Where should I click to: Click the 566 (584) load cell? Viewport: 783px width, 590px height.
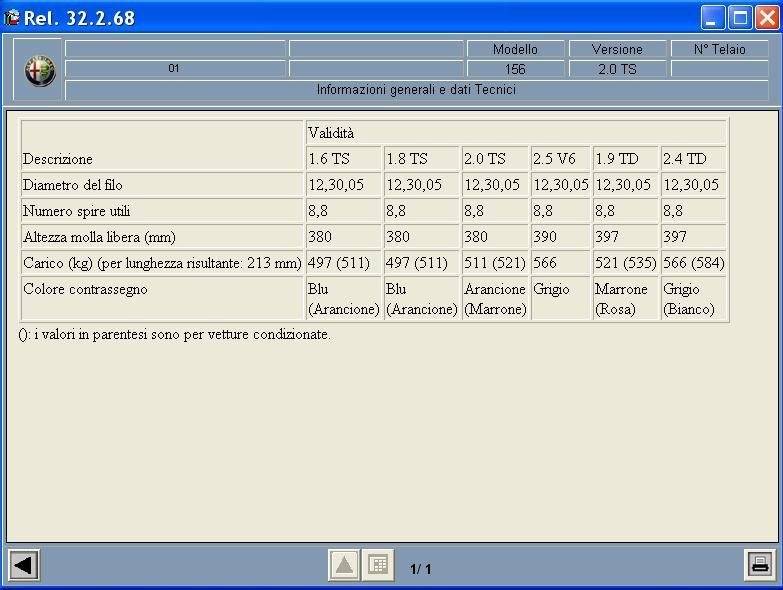(694, 263)
